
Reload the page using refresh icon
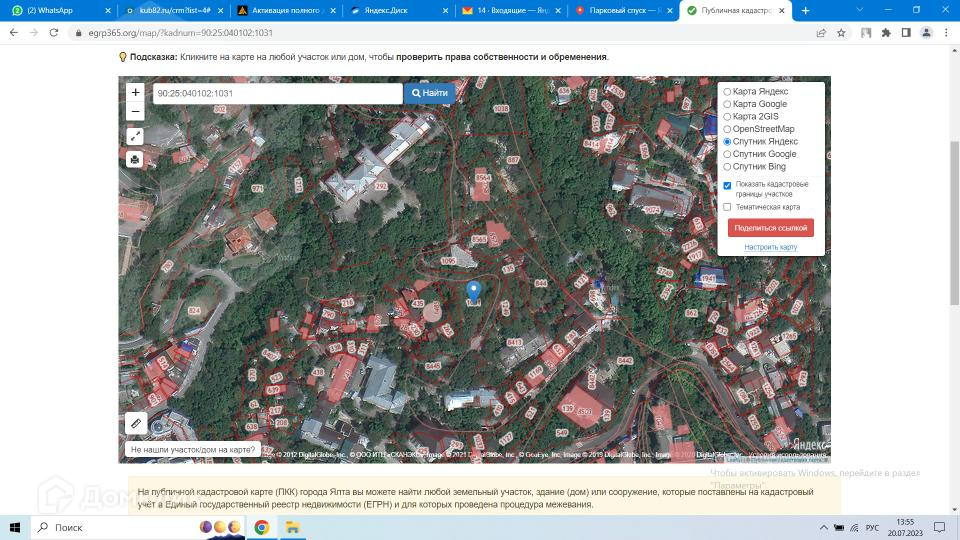56,32
